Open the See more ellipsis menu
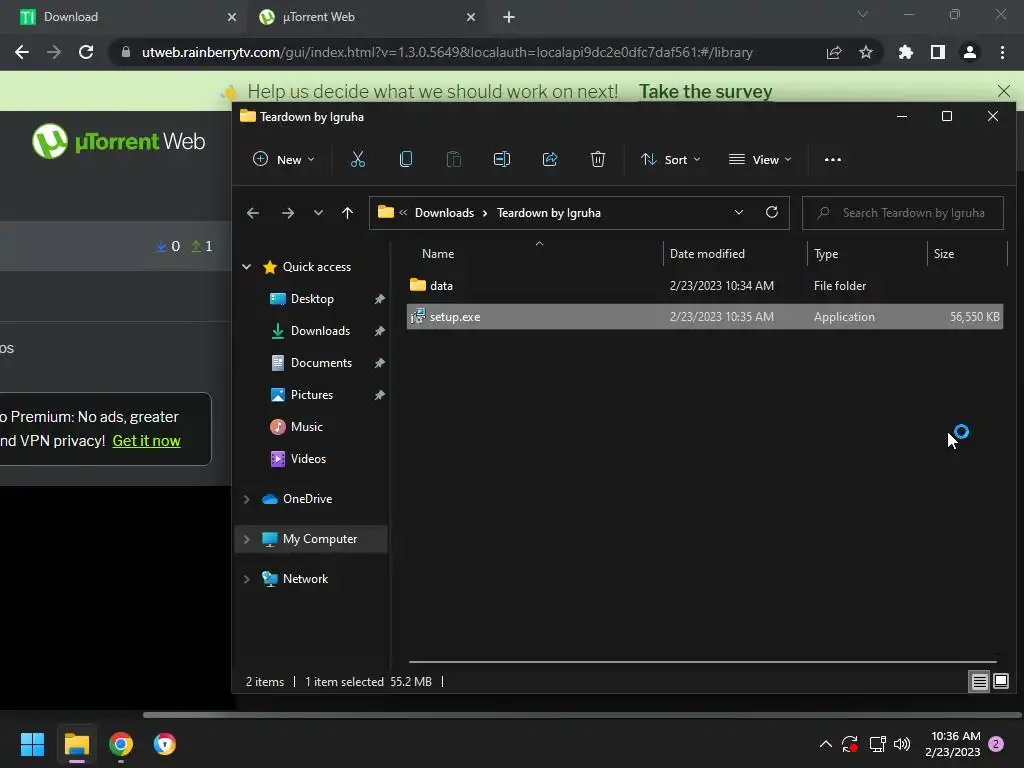This screenshot has width=1024, height=768. pos(833,159)
